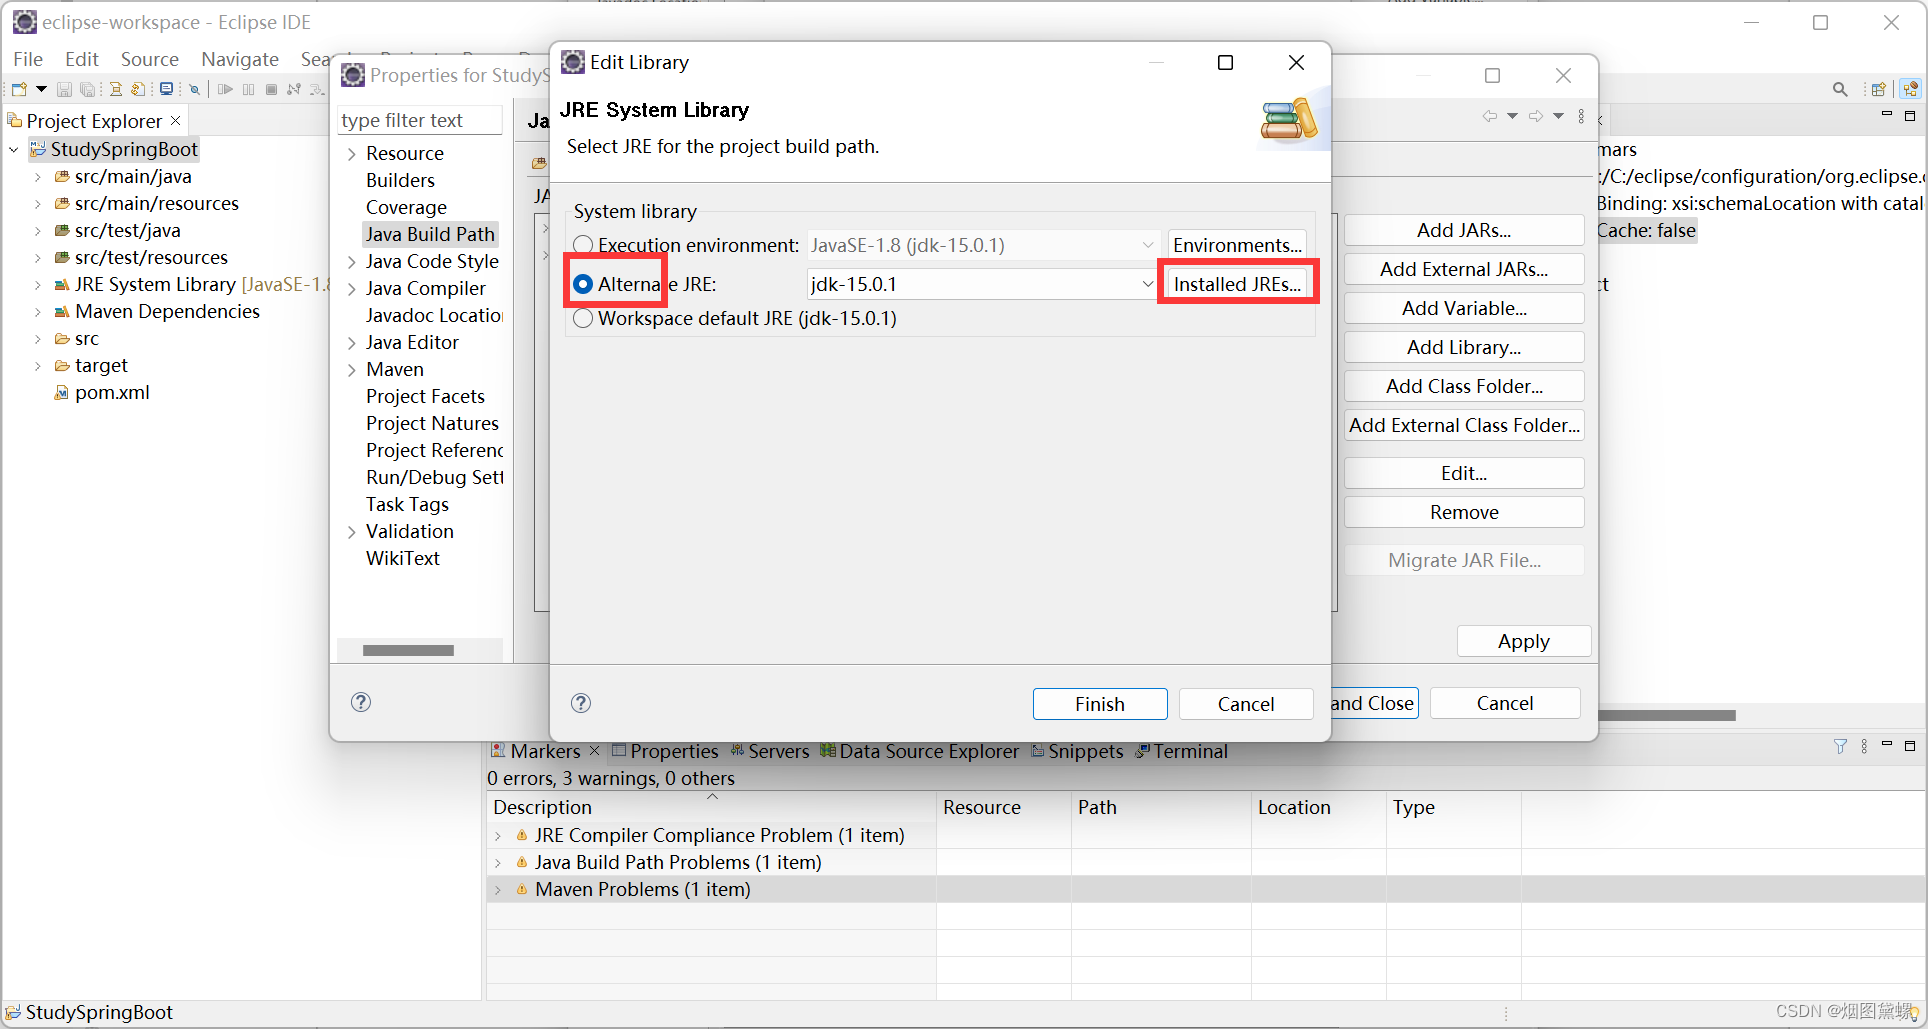Click the Markers view three-dot menu icon
Screen dimensions: 1928x1029
(x=1864, y=746)
